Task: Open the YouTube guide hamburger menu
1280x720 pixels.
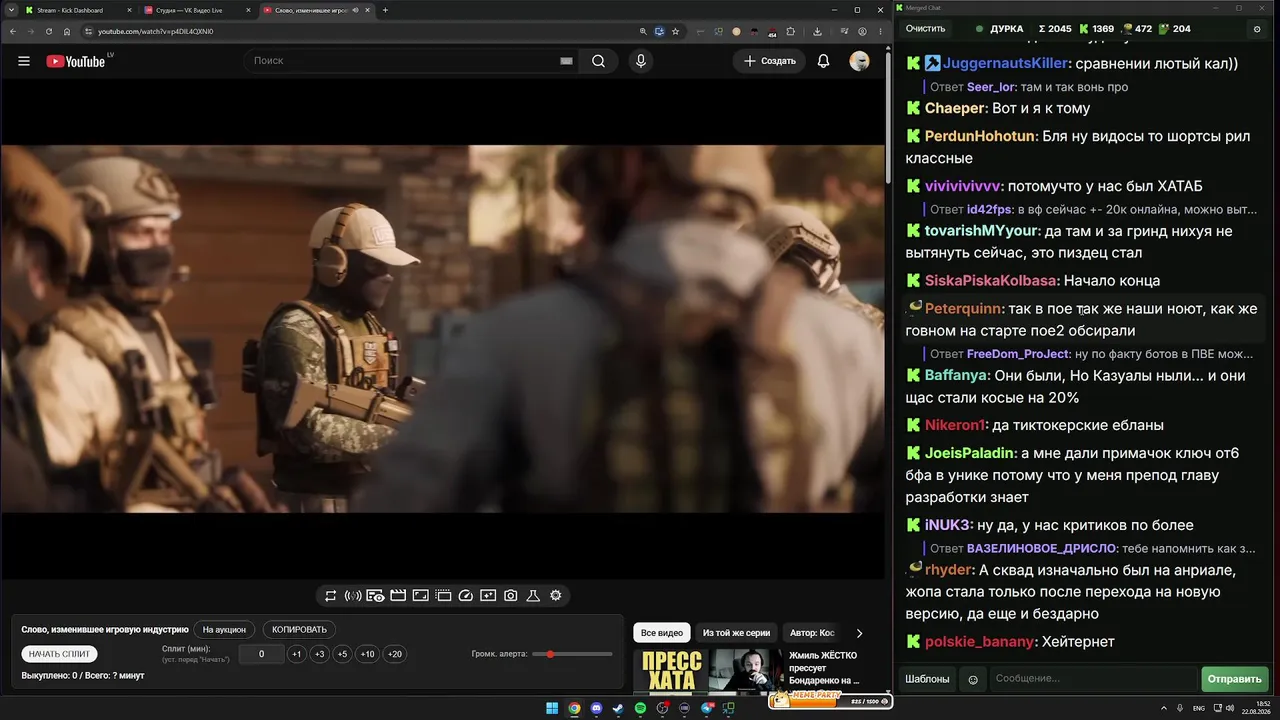Action: tap(24, 61)
